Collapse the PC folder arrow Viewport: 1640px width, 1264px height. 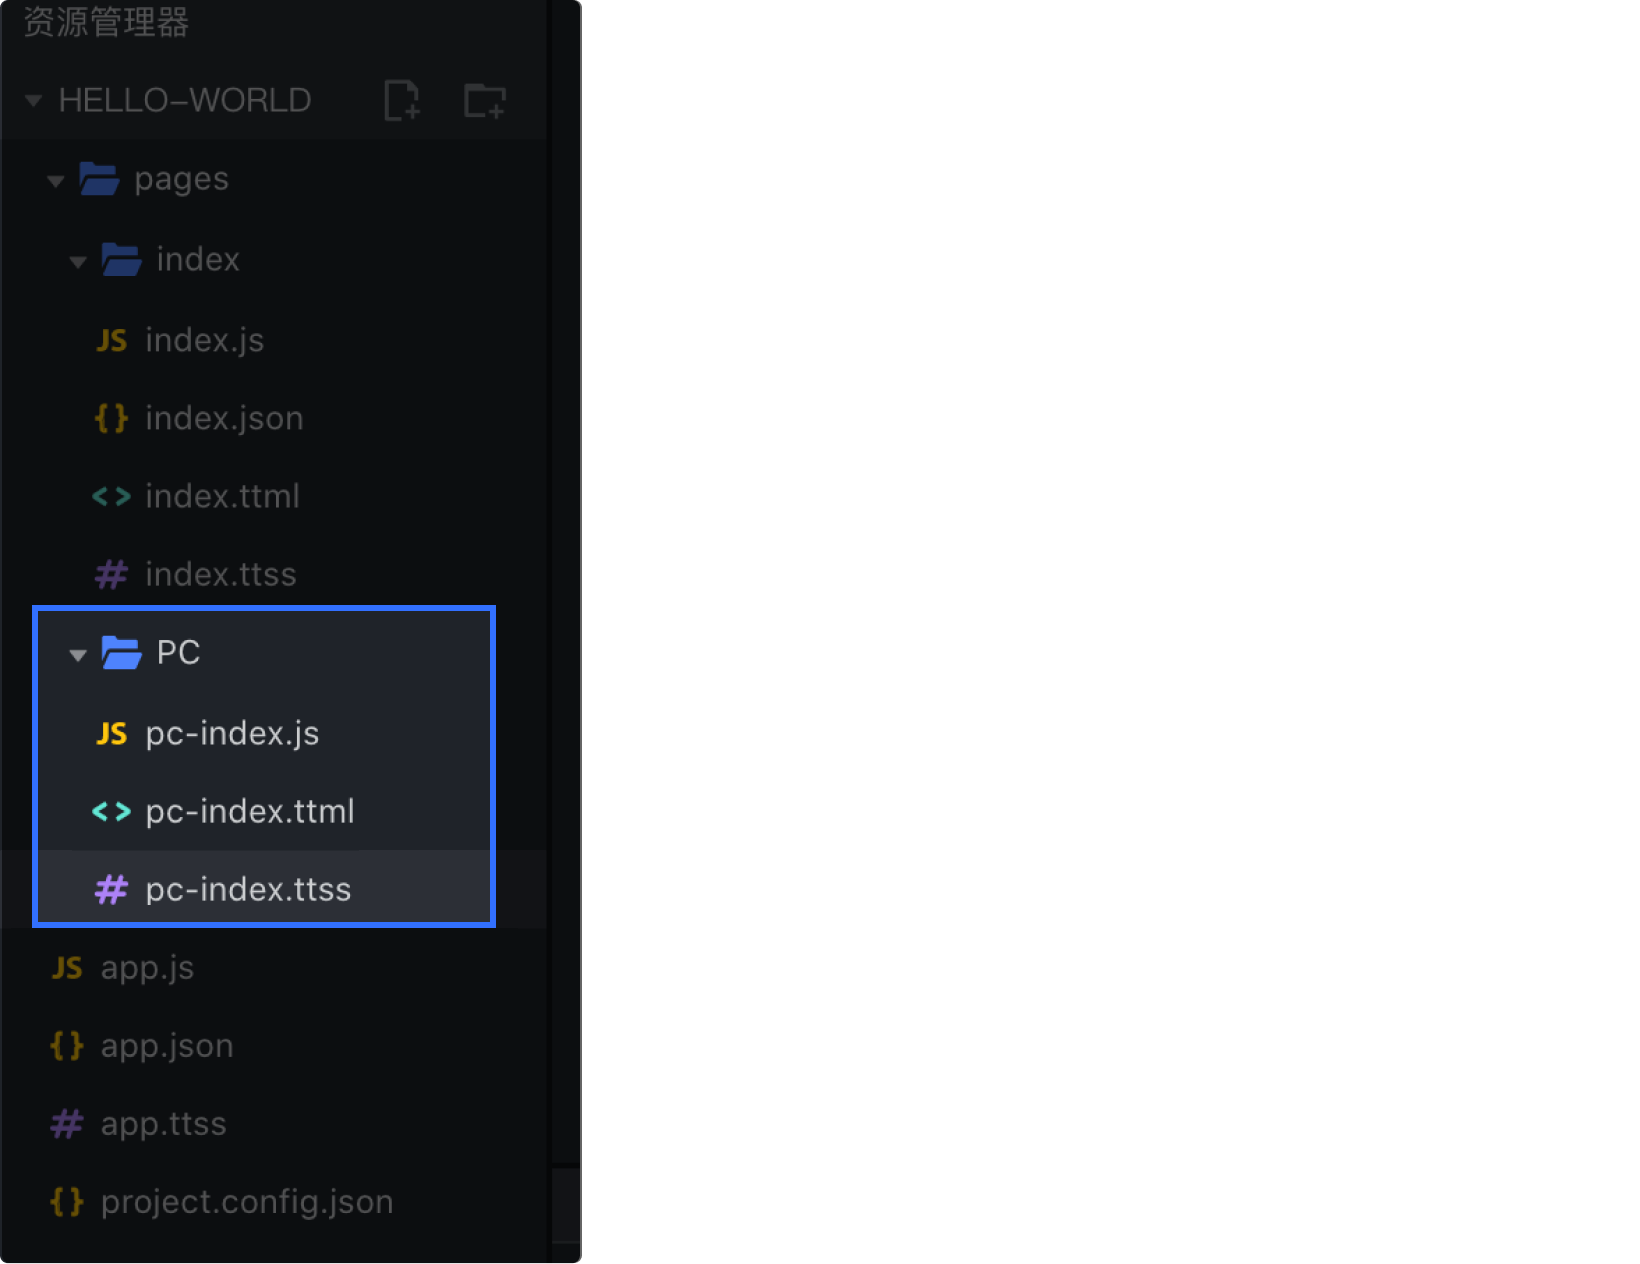pyautogui.click(x=78, y=655)
